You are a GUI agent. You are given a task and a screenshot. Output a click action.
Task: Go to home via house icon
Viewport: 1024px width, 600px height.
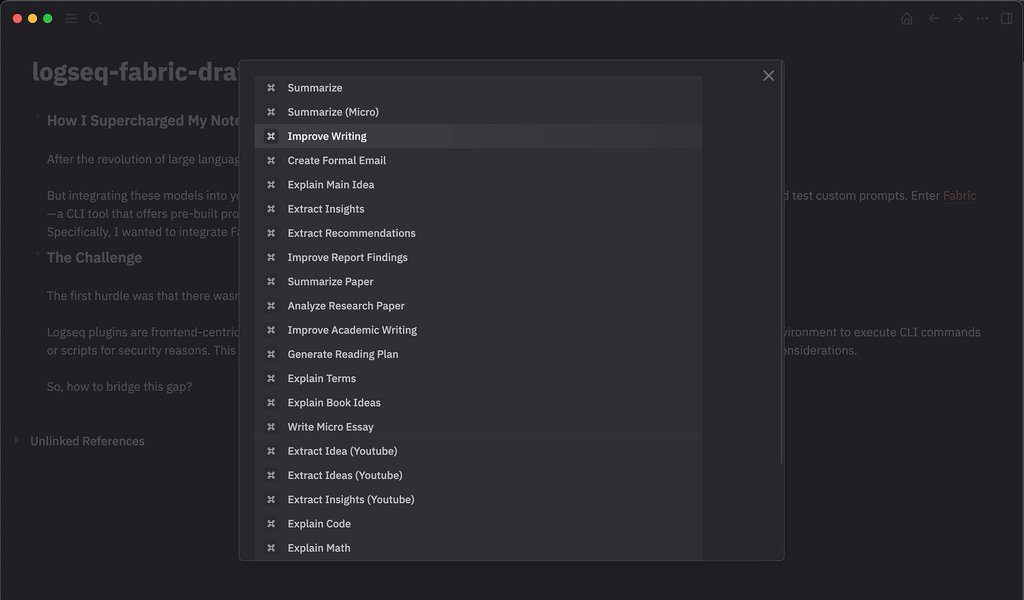click(x=906, y=19)
